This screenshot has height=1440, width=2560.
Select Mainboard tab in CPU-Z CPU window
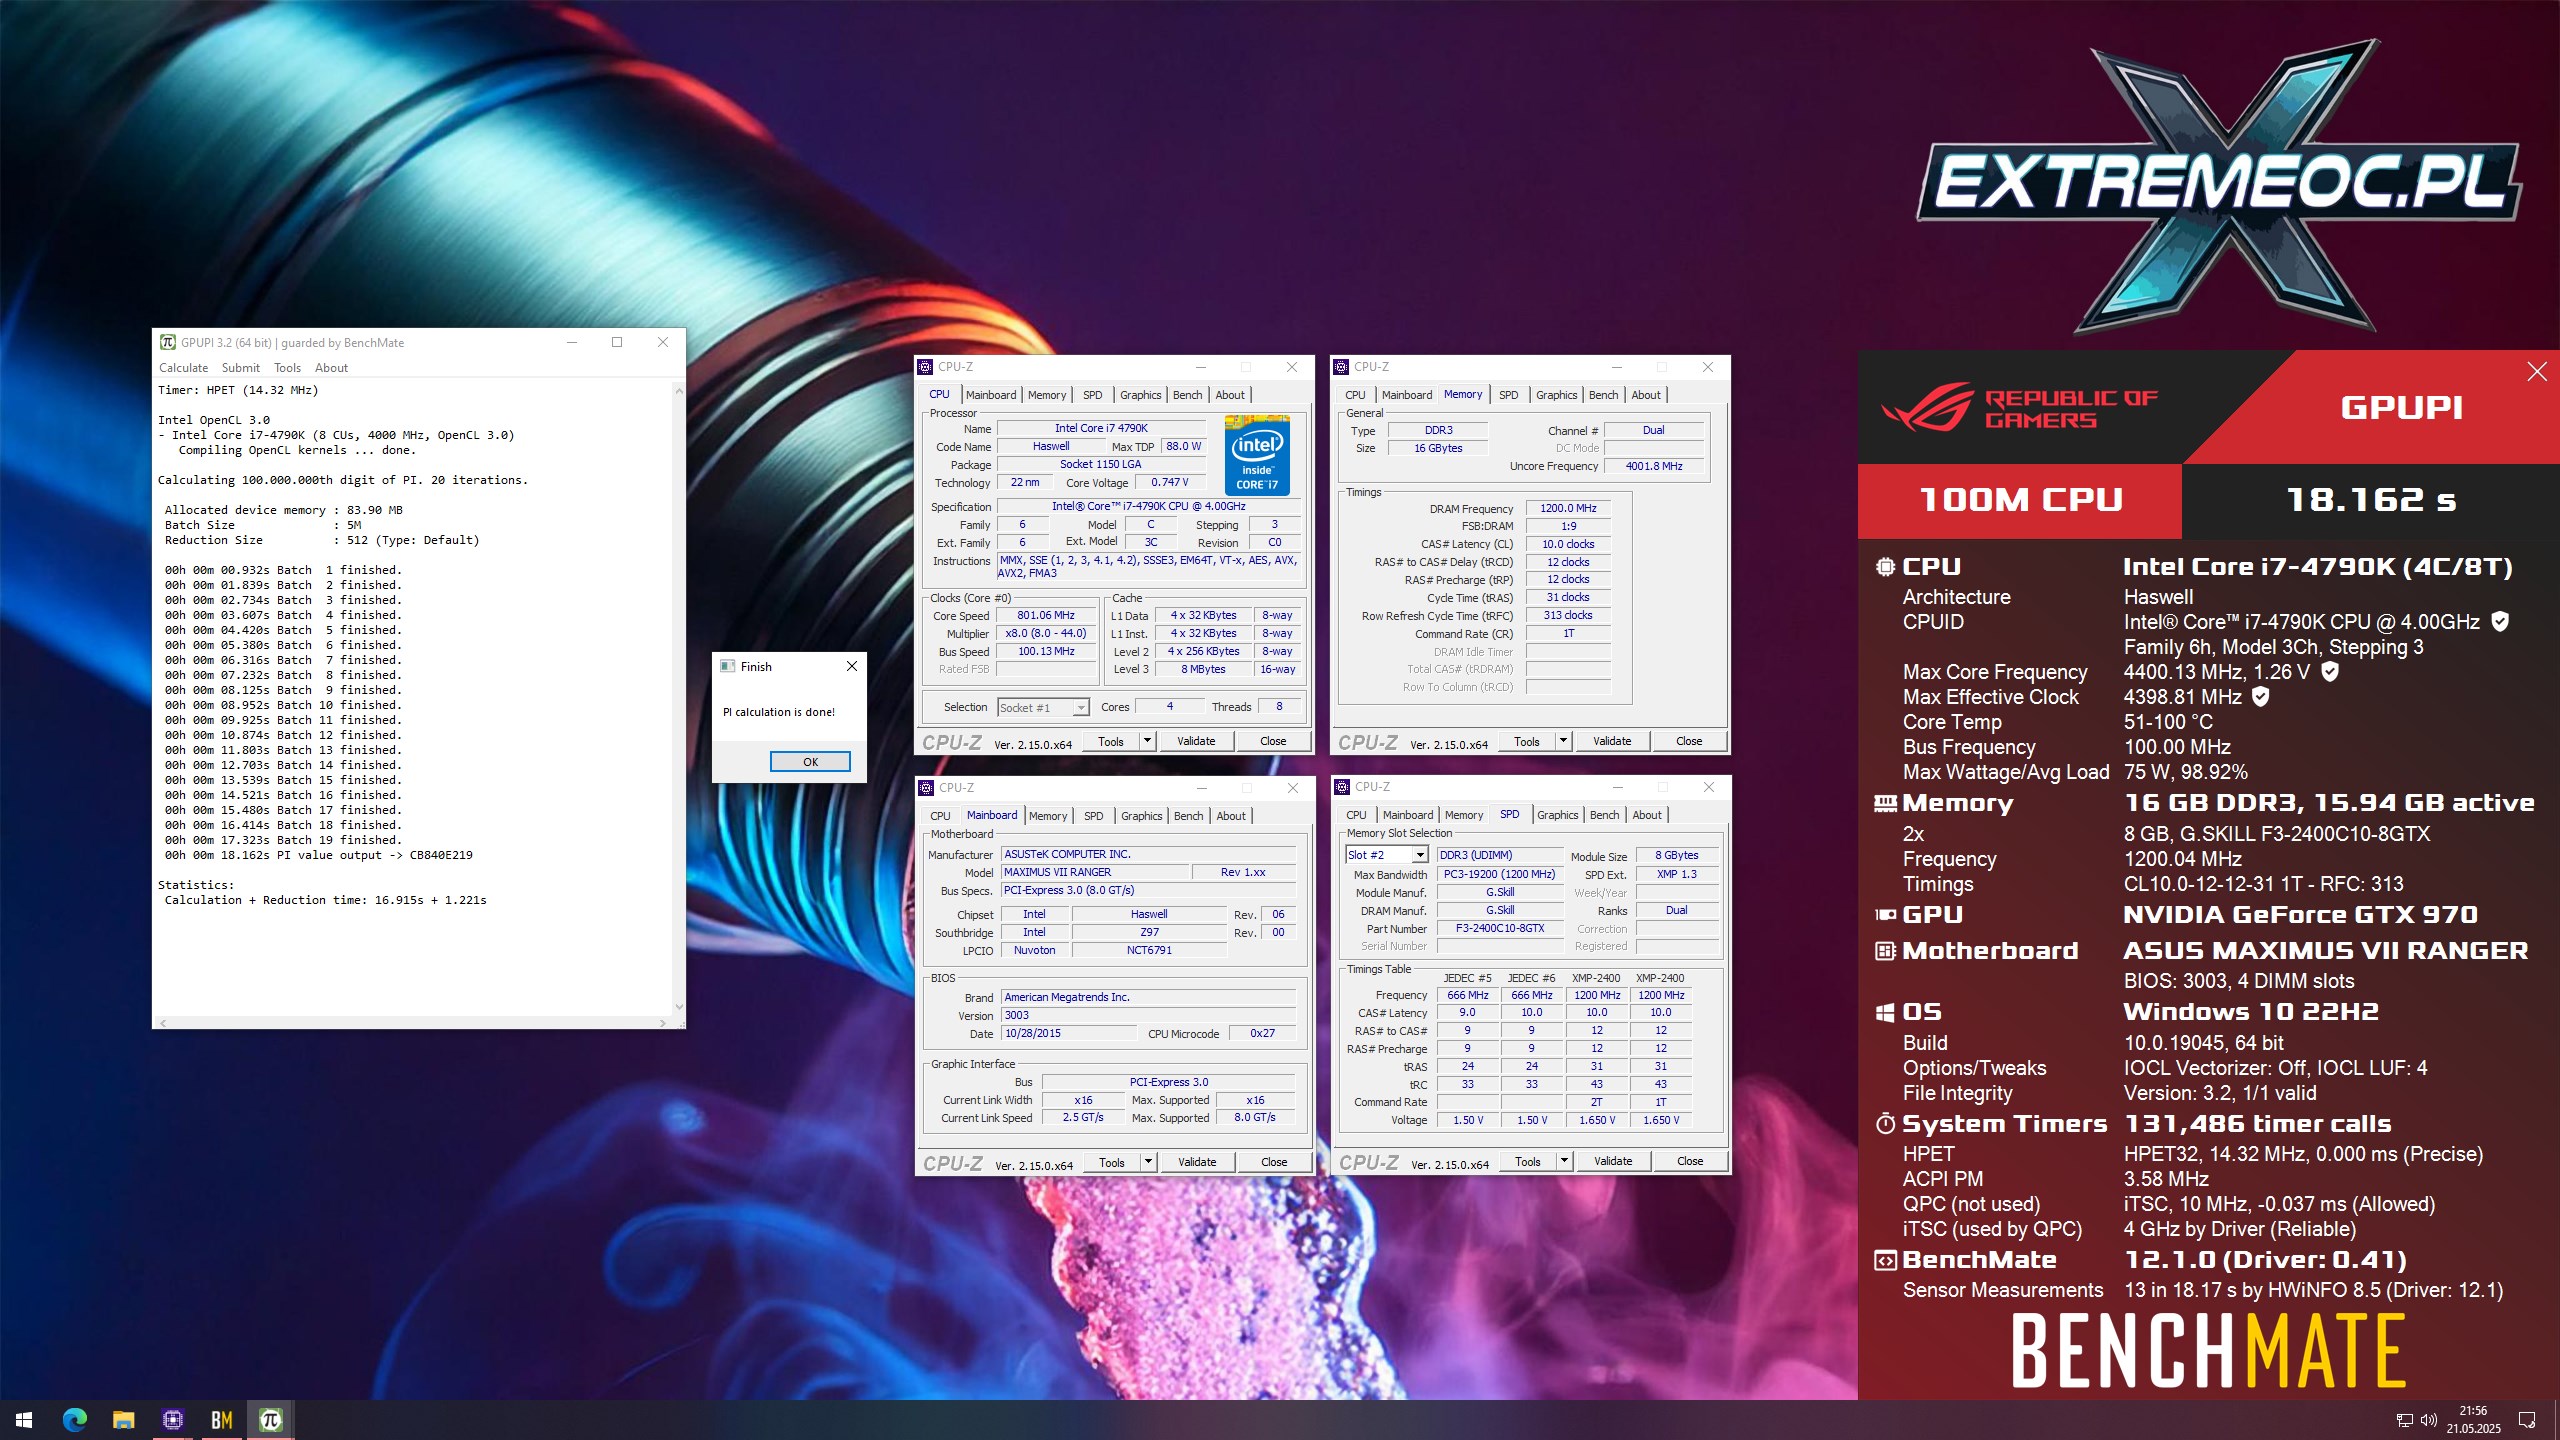click(x=991, y=395)
